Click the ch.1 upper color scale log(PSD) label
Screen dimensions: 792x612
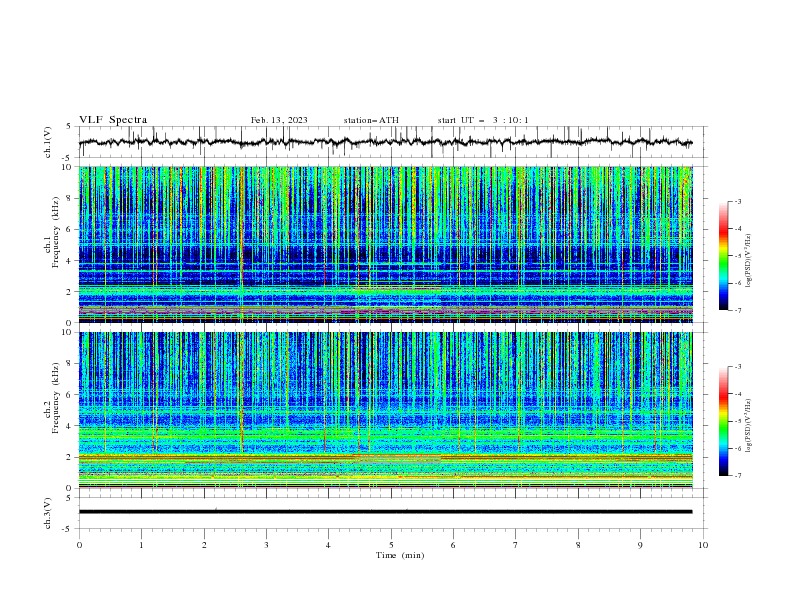pyautogui.click(x=748, y=261)
